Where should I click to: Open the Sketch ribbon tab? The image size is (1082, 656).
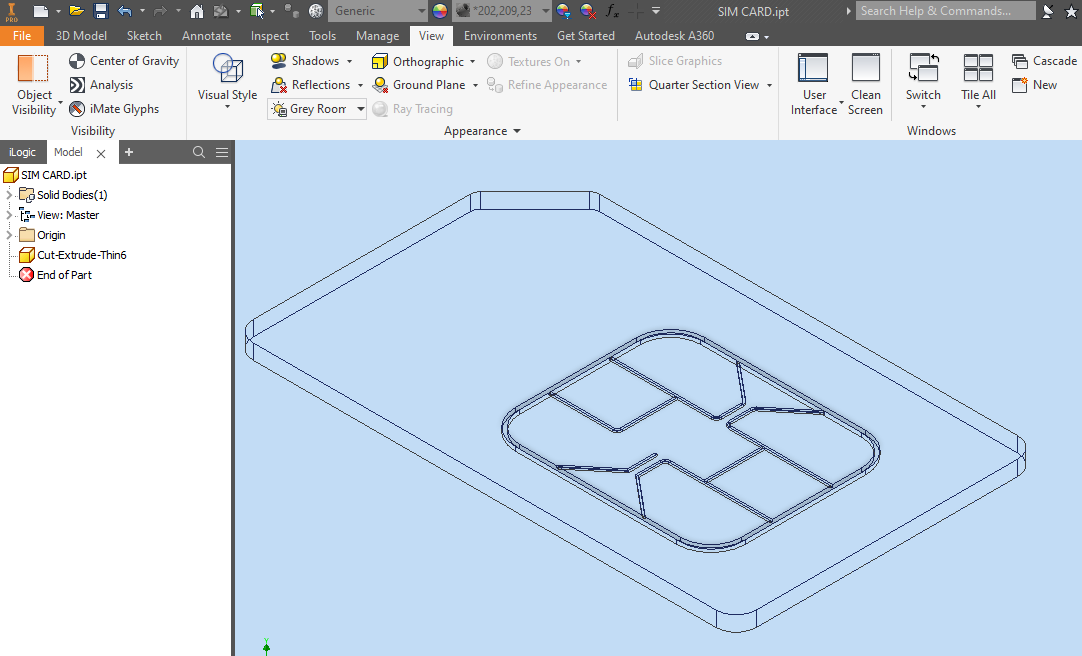pos(144,36)
